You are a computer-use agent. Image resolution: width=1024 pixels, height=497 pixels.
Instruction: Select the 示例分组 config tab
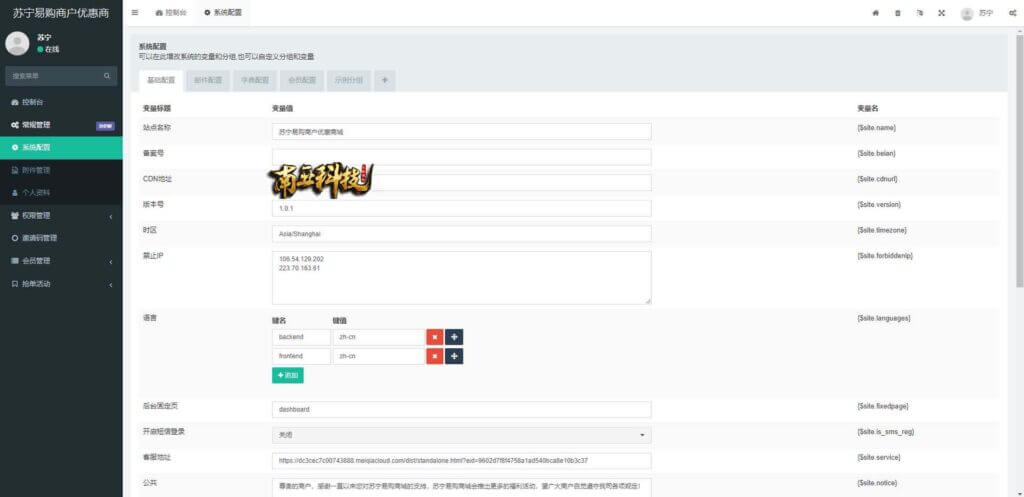pyautogui.click(x=349, y=80)
